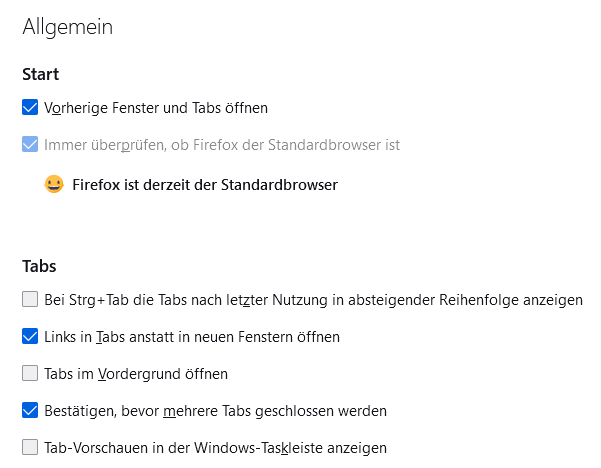This screenshot has height=468, width=601.
Task: Uncheck the 'Vorherige Fenster und Tabs öffnen' checkbox
Action: [30, 107]
